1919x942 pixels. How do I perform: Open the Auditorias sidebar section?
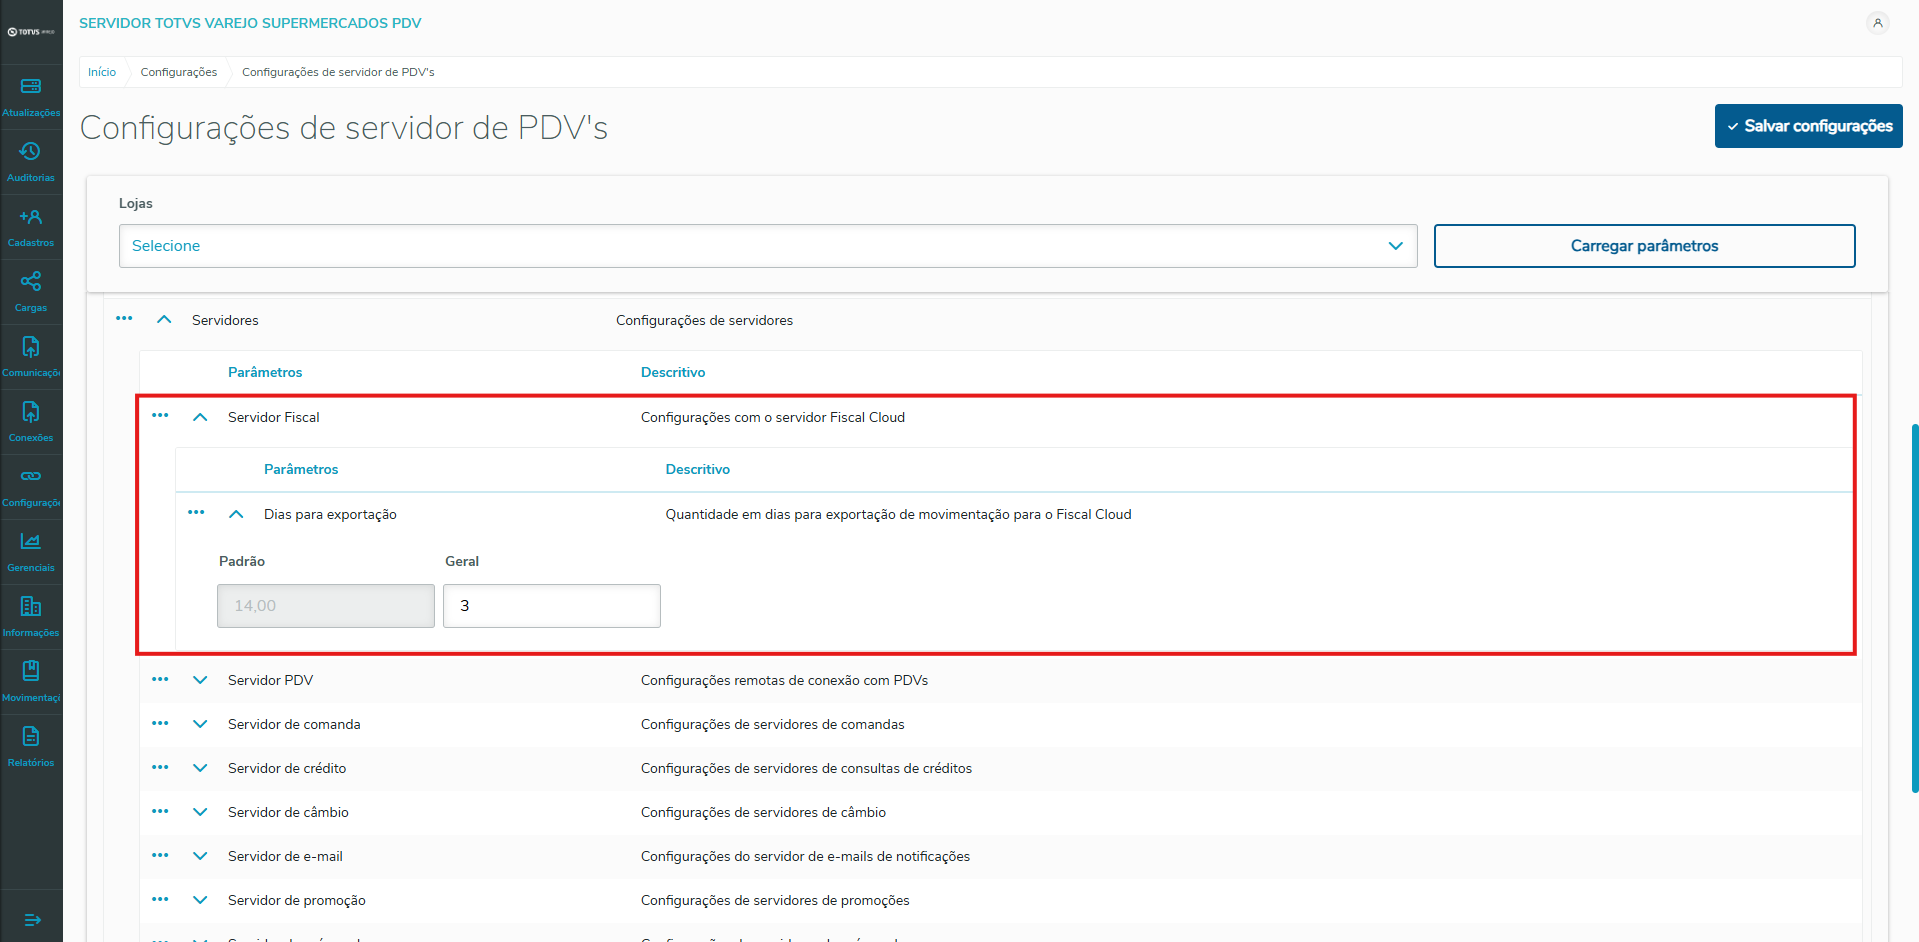(31, 163)
